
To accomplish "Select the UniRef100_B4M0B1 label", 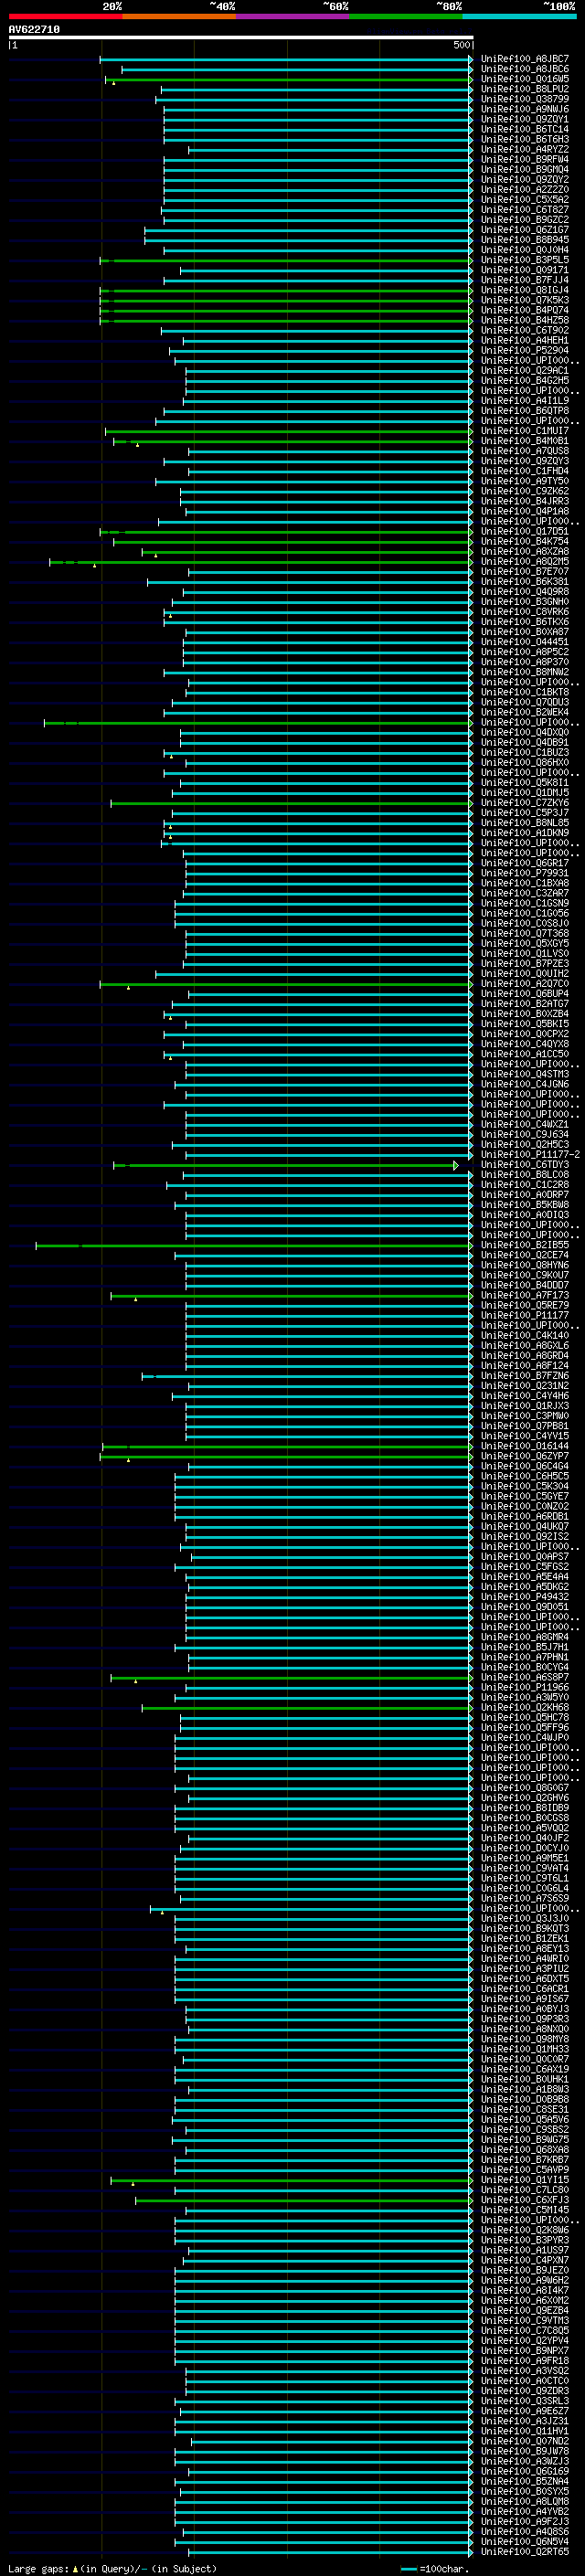I will click(524, 441).
